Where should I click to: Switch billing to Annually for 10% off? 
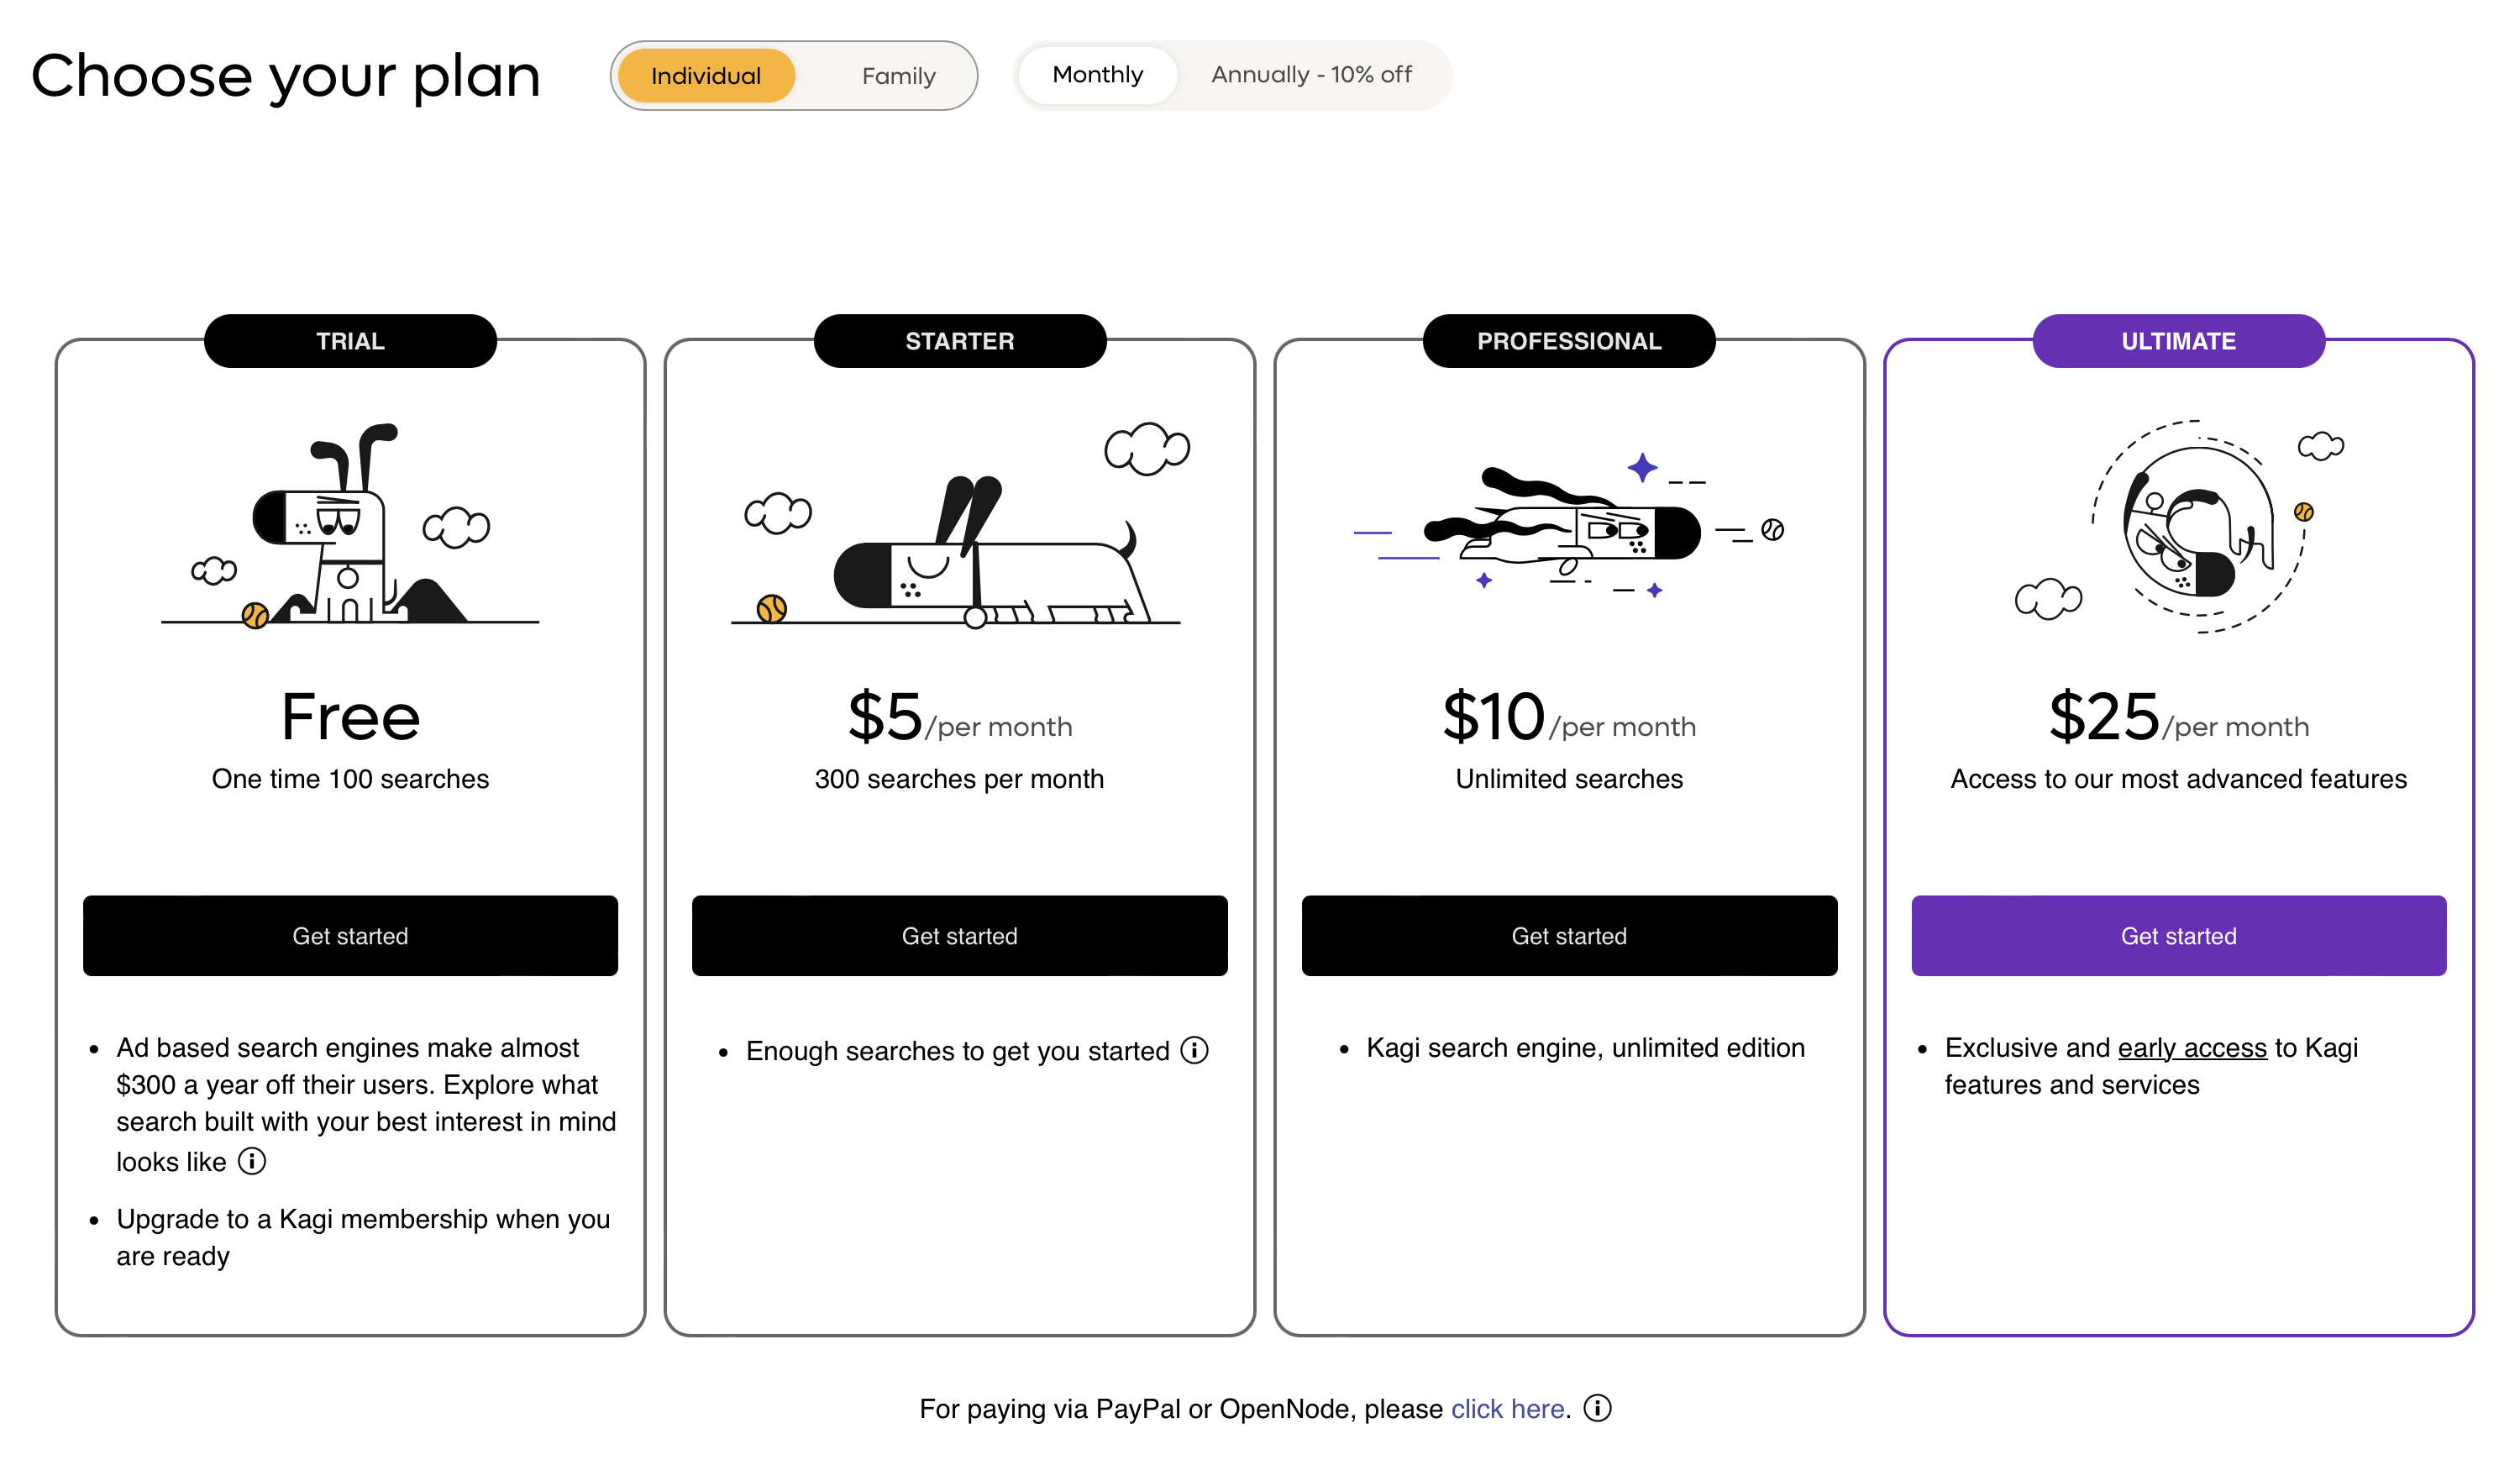click(1311, 74)
